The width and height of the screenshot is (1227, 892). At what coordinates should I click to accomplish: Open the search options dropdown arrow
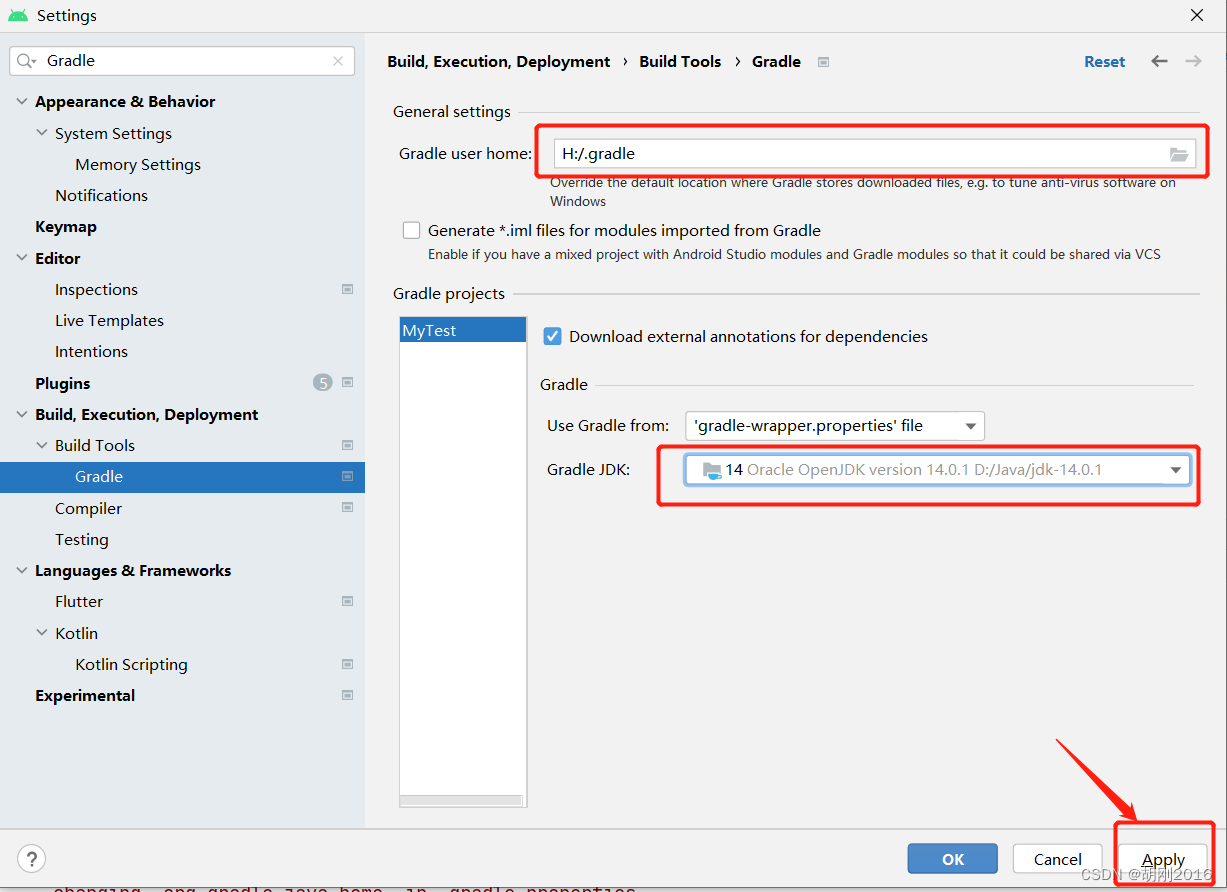tap(34, 63)
